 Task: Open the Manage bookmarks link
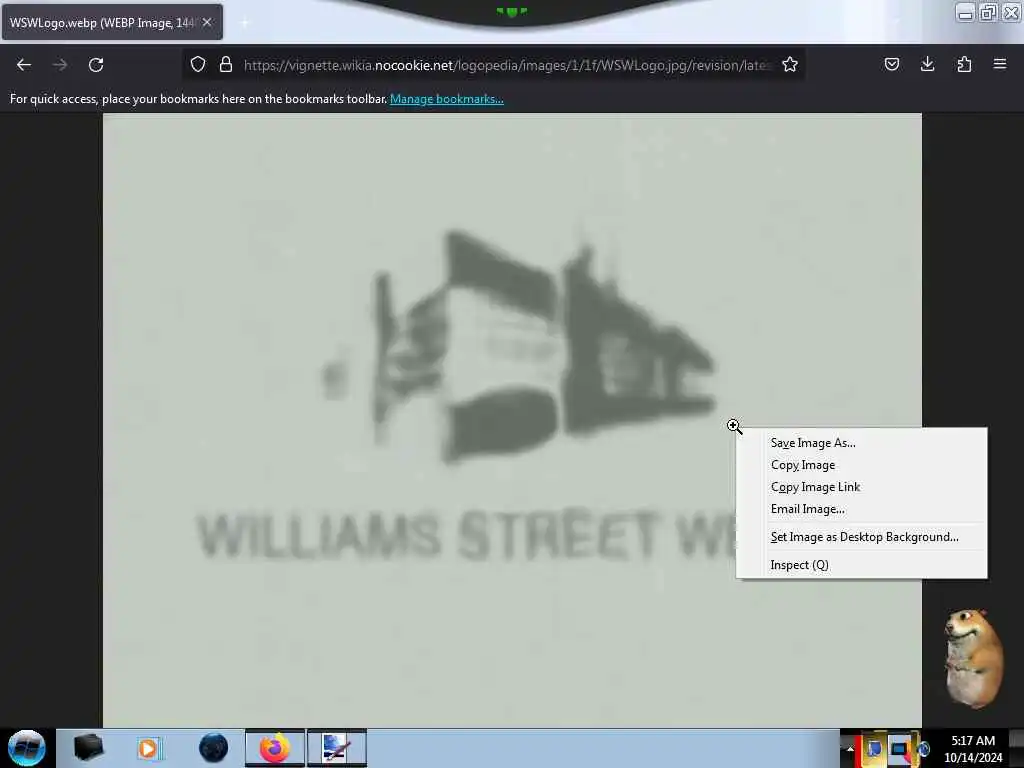(x=447, y=99)
